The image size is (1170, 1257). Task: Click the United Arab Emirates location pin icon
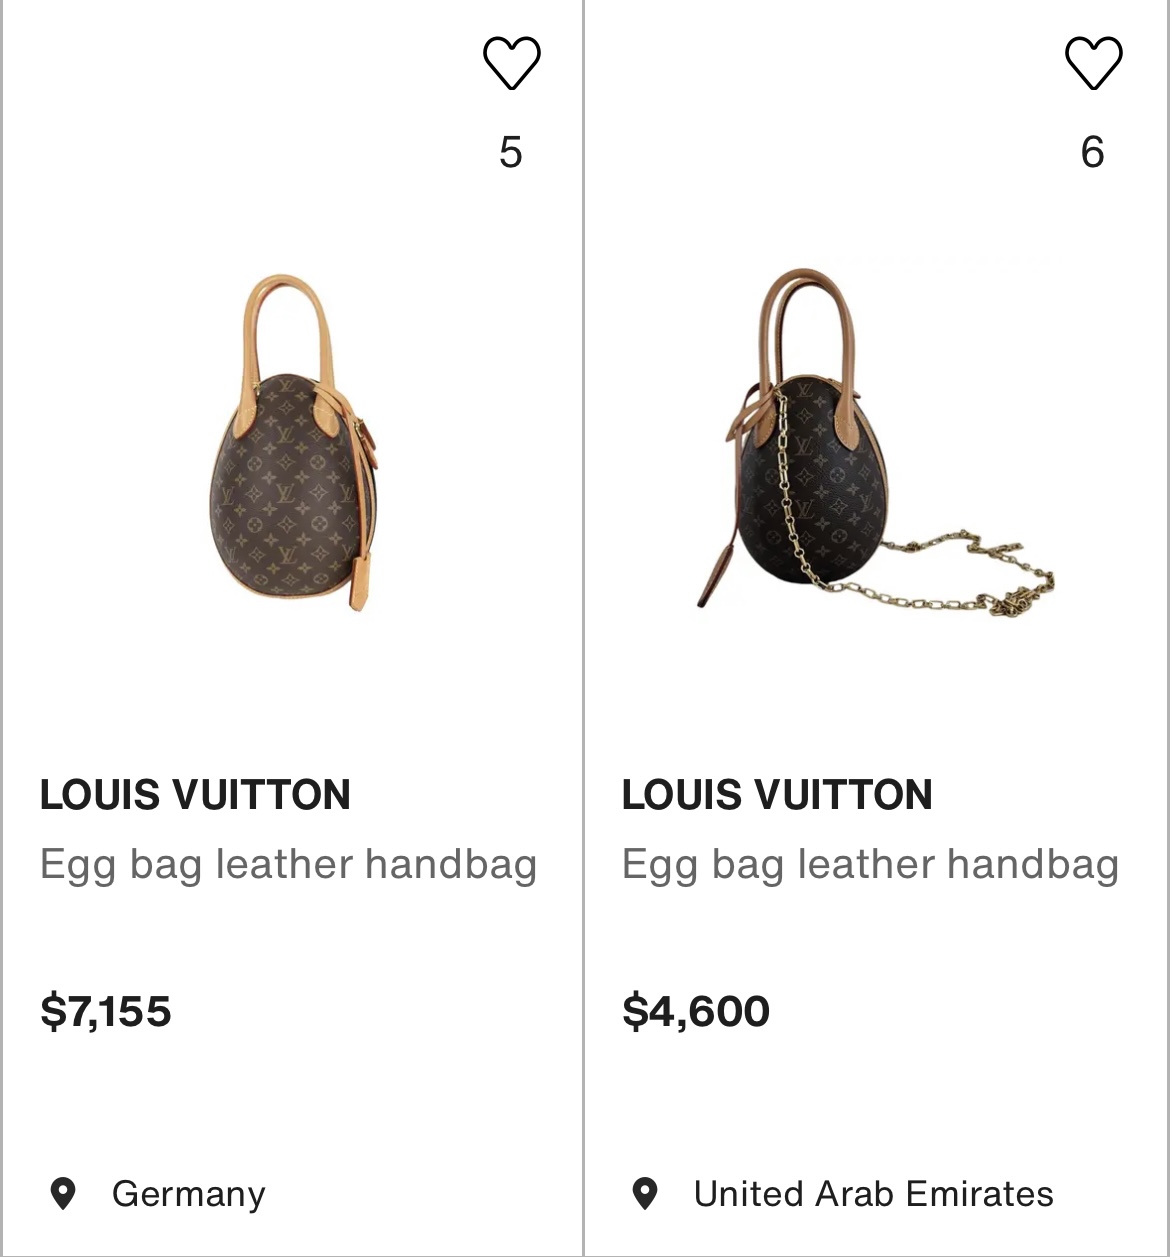click(645, 1193)
